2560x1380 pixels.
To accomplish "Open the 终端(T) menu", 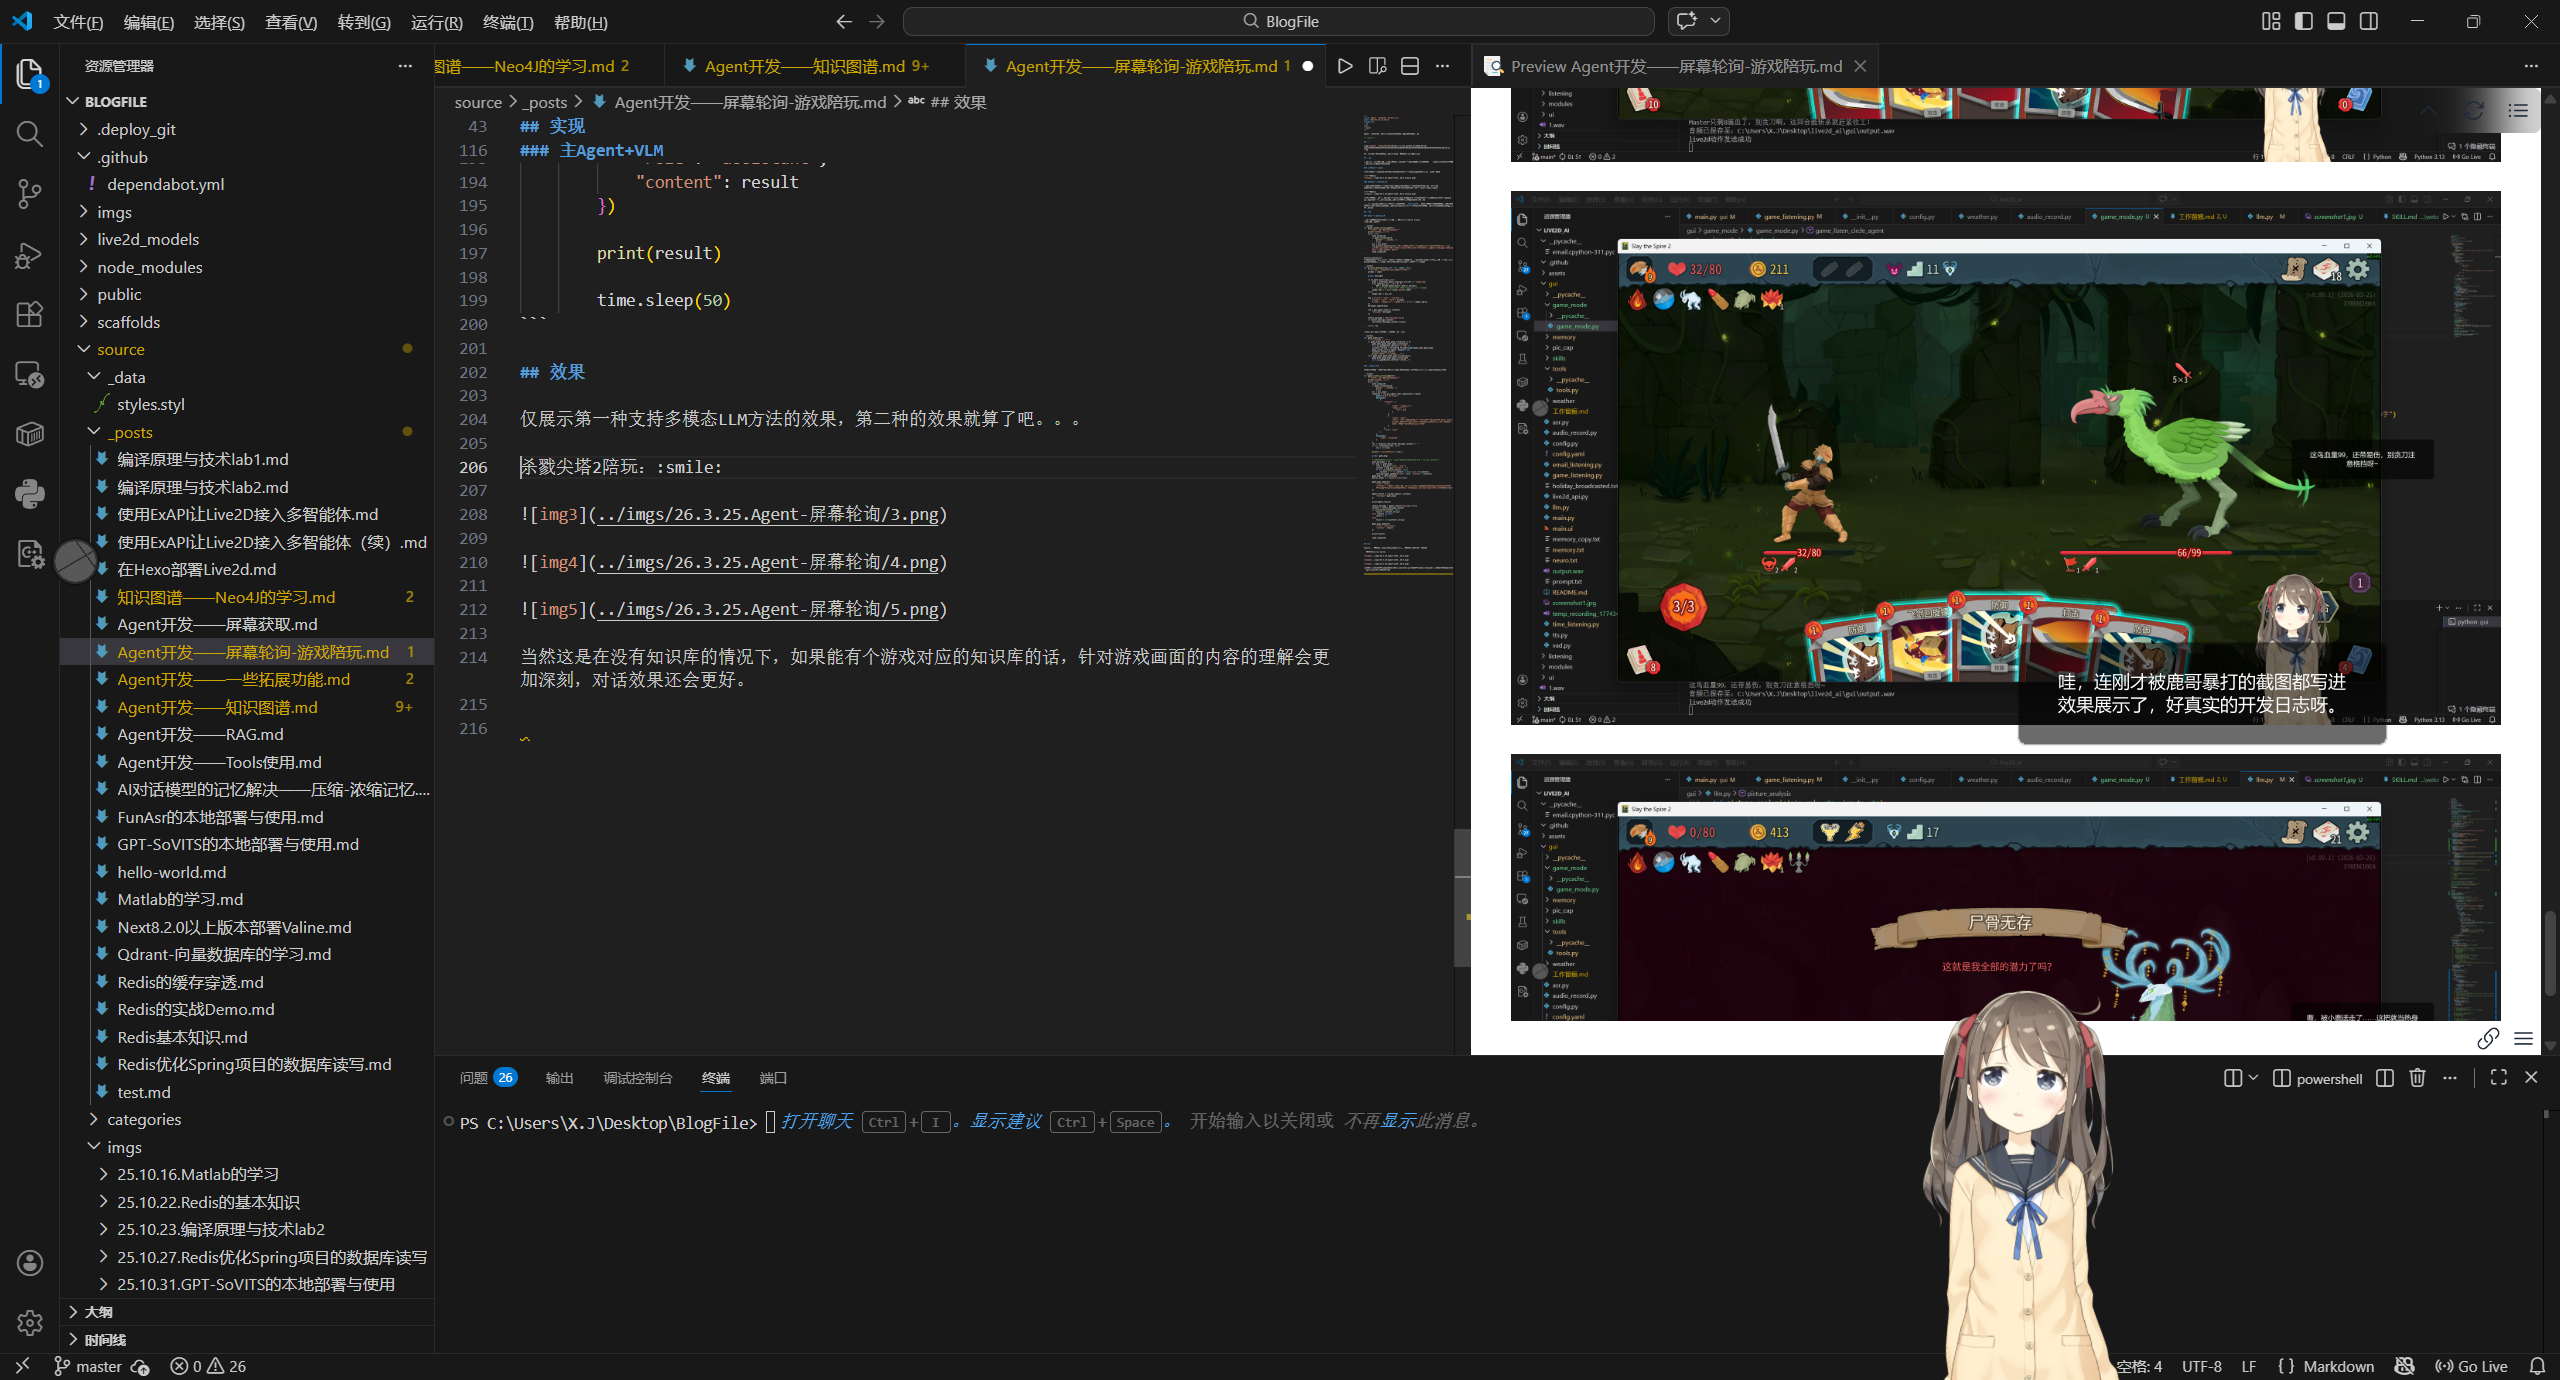I will pos(507,22).
